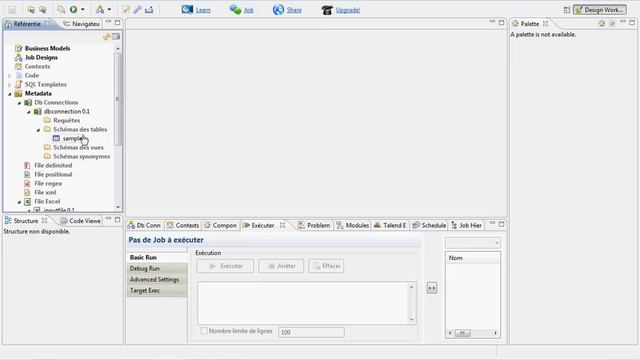Open the Db Conn tab
Screen dimensions: 640x360
point(144,225)
